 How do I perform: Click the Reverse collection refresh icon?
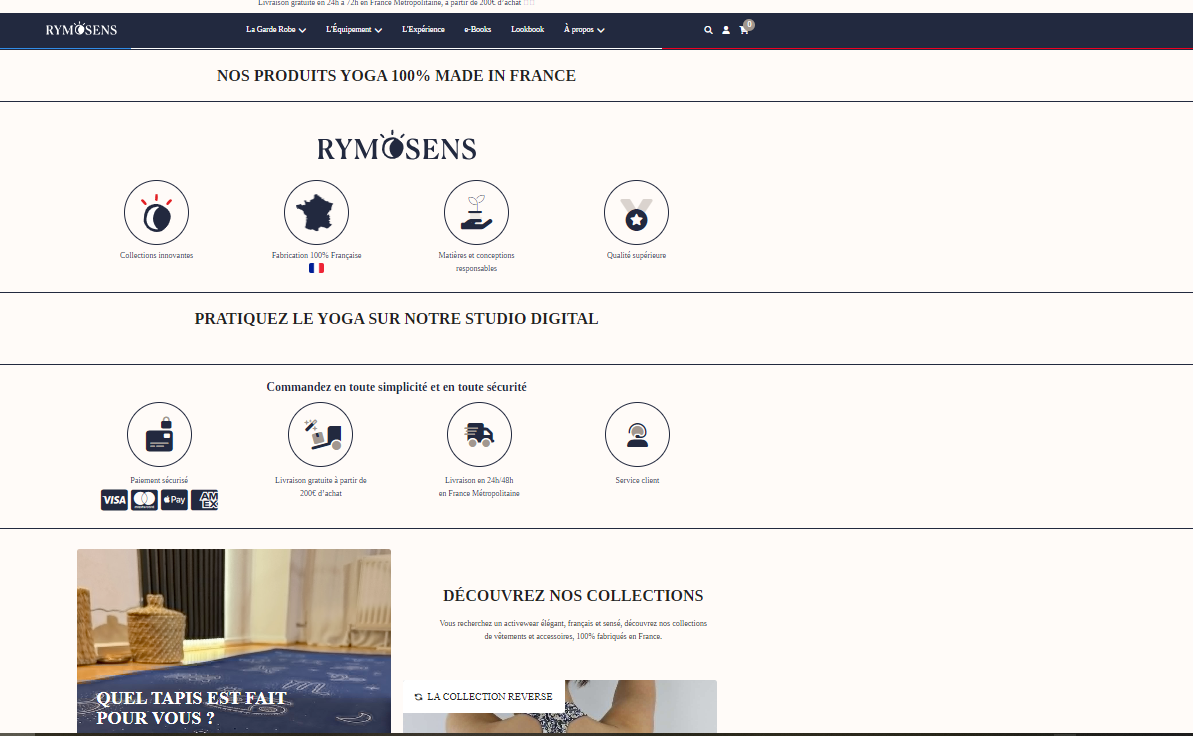coord(418,697)
